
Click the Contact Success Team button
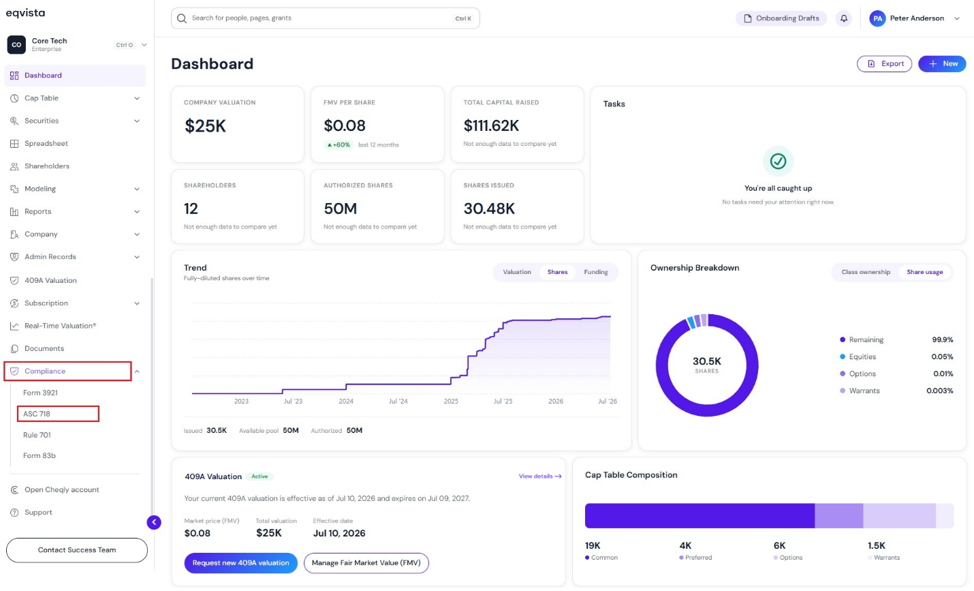click(77, 550)
